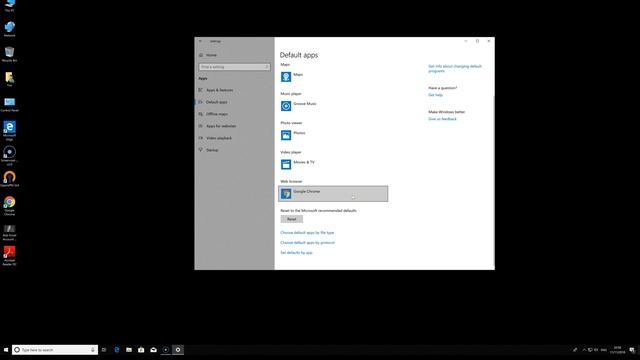The width and height of the screenshot is (640, 360).
Task: Click the This PC desktop icon
Action: pos(9,5)
